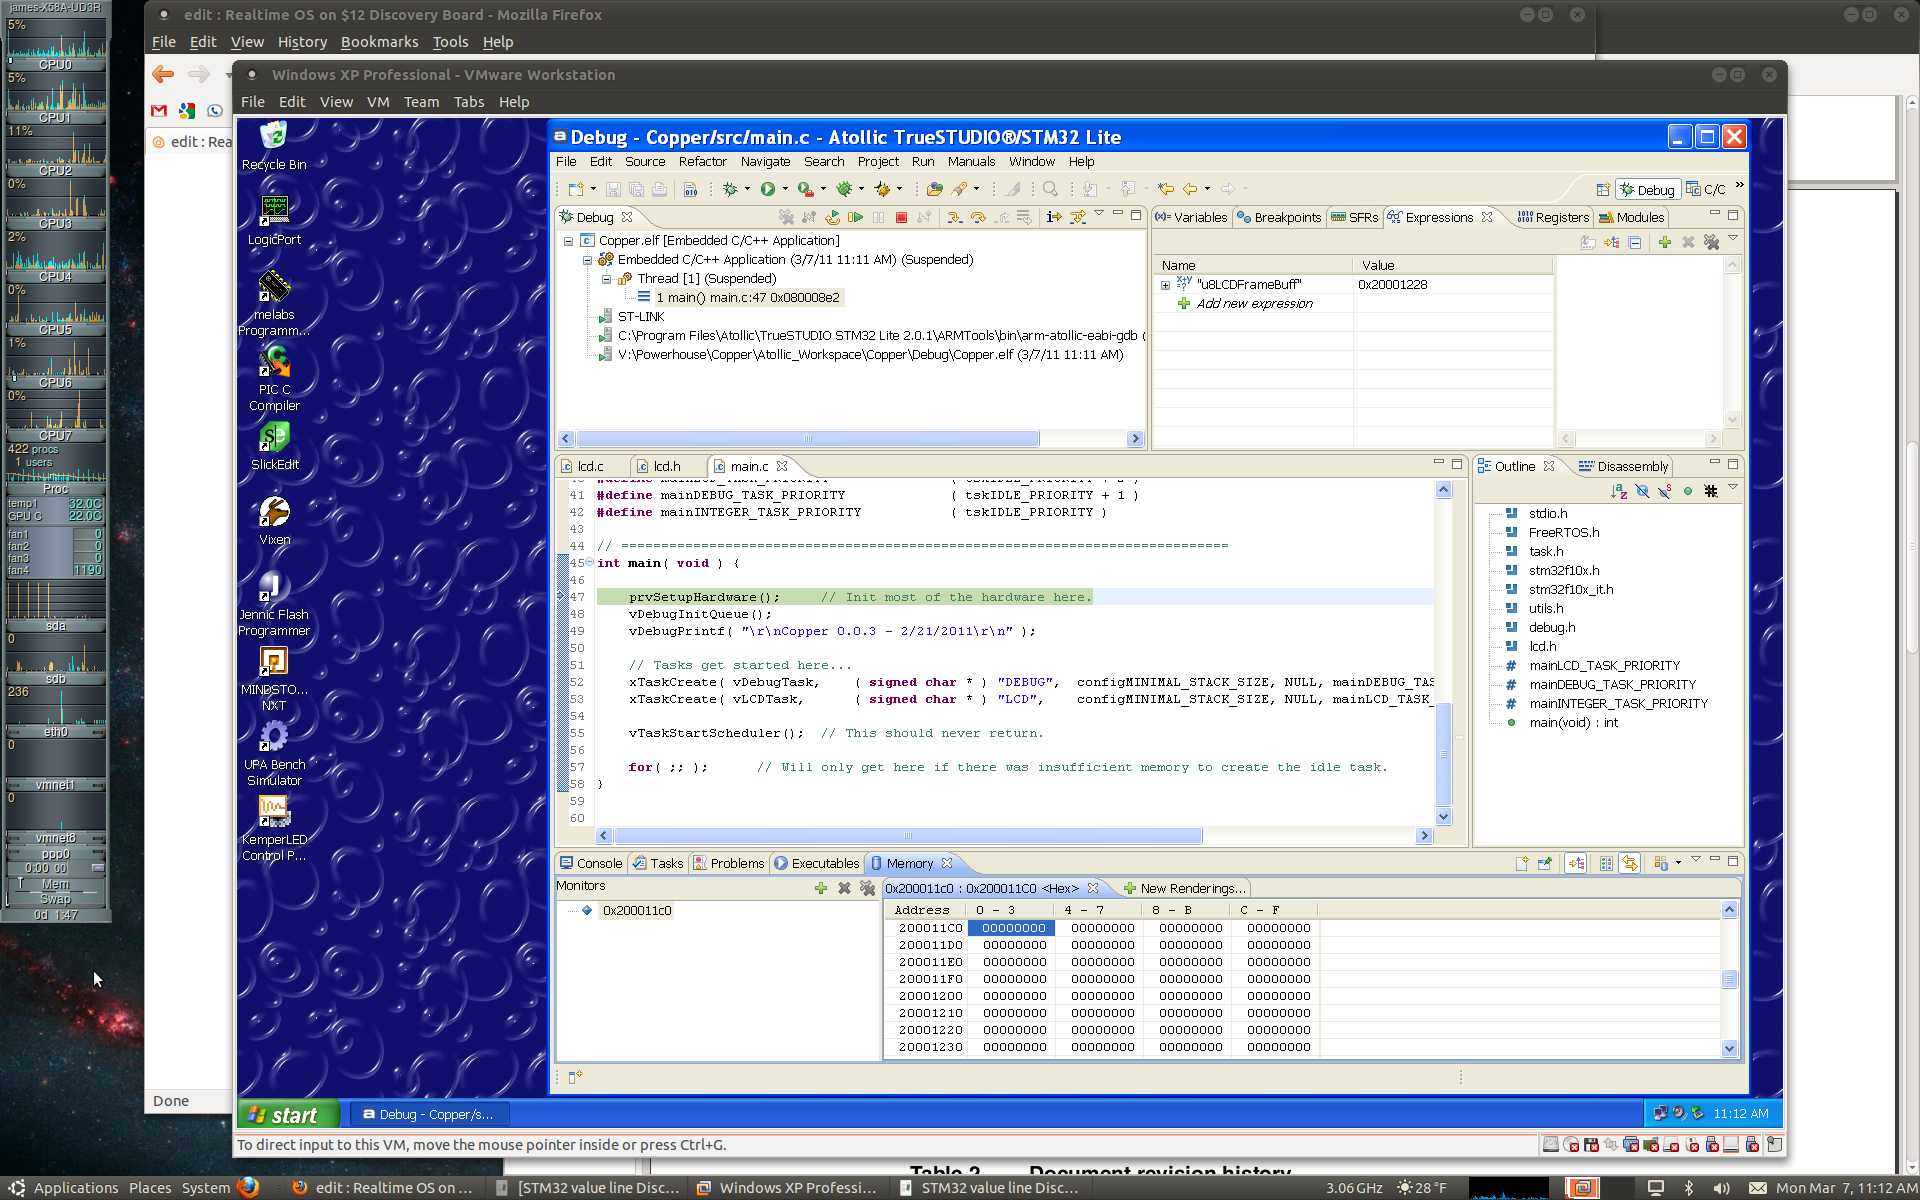Viewport: 1920px width, 1200px height.
Task: Collapse Embedded C/C++ Application node
Action: [587, 260]
